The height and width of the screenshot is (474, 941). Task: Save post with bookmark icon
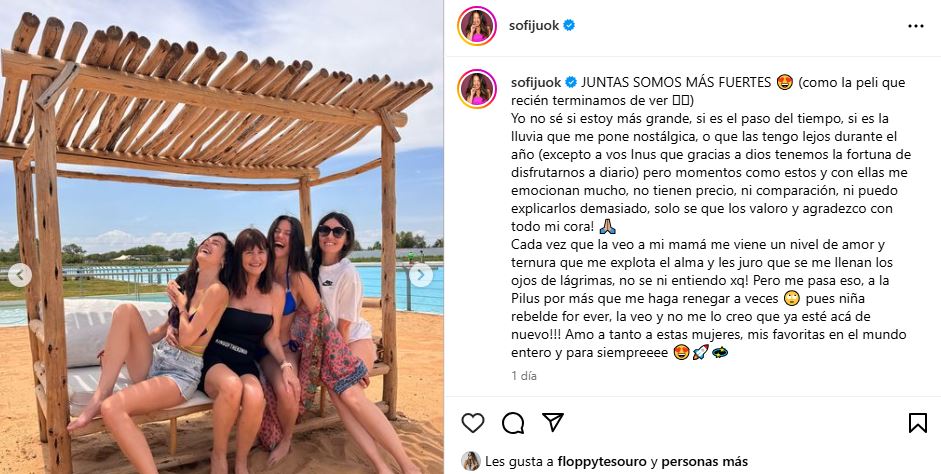point(918,423)
